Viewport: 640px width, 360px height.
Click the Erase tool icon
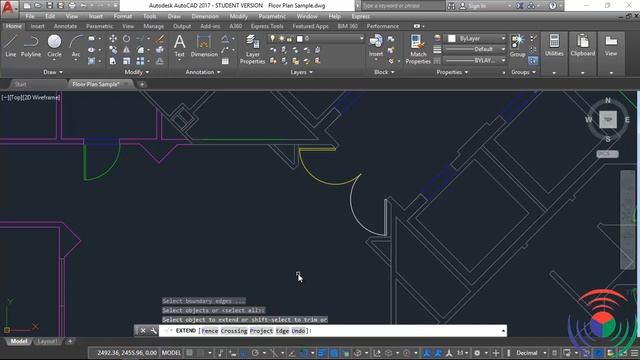tap(160, 38)
